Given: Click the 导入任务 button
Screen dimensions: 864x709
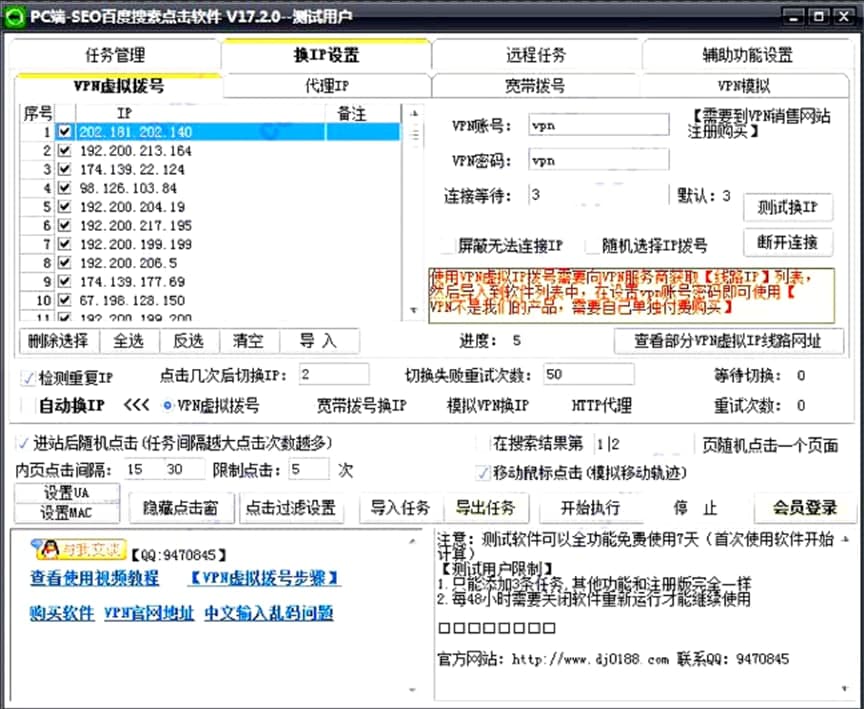Looking at the screenshot, I should coord(400,508).
